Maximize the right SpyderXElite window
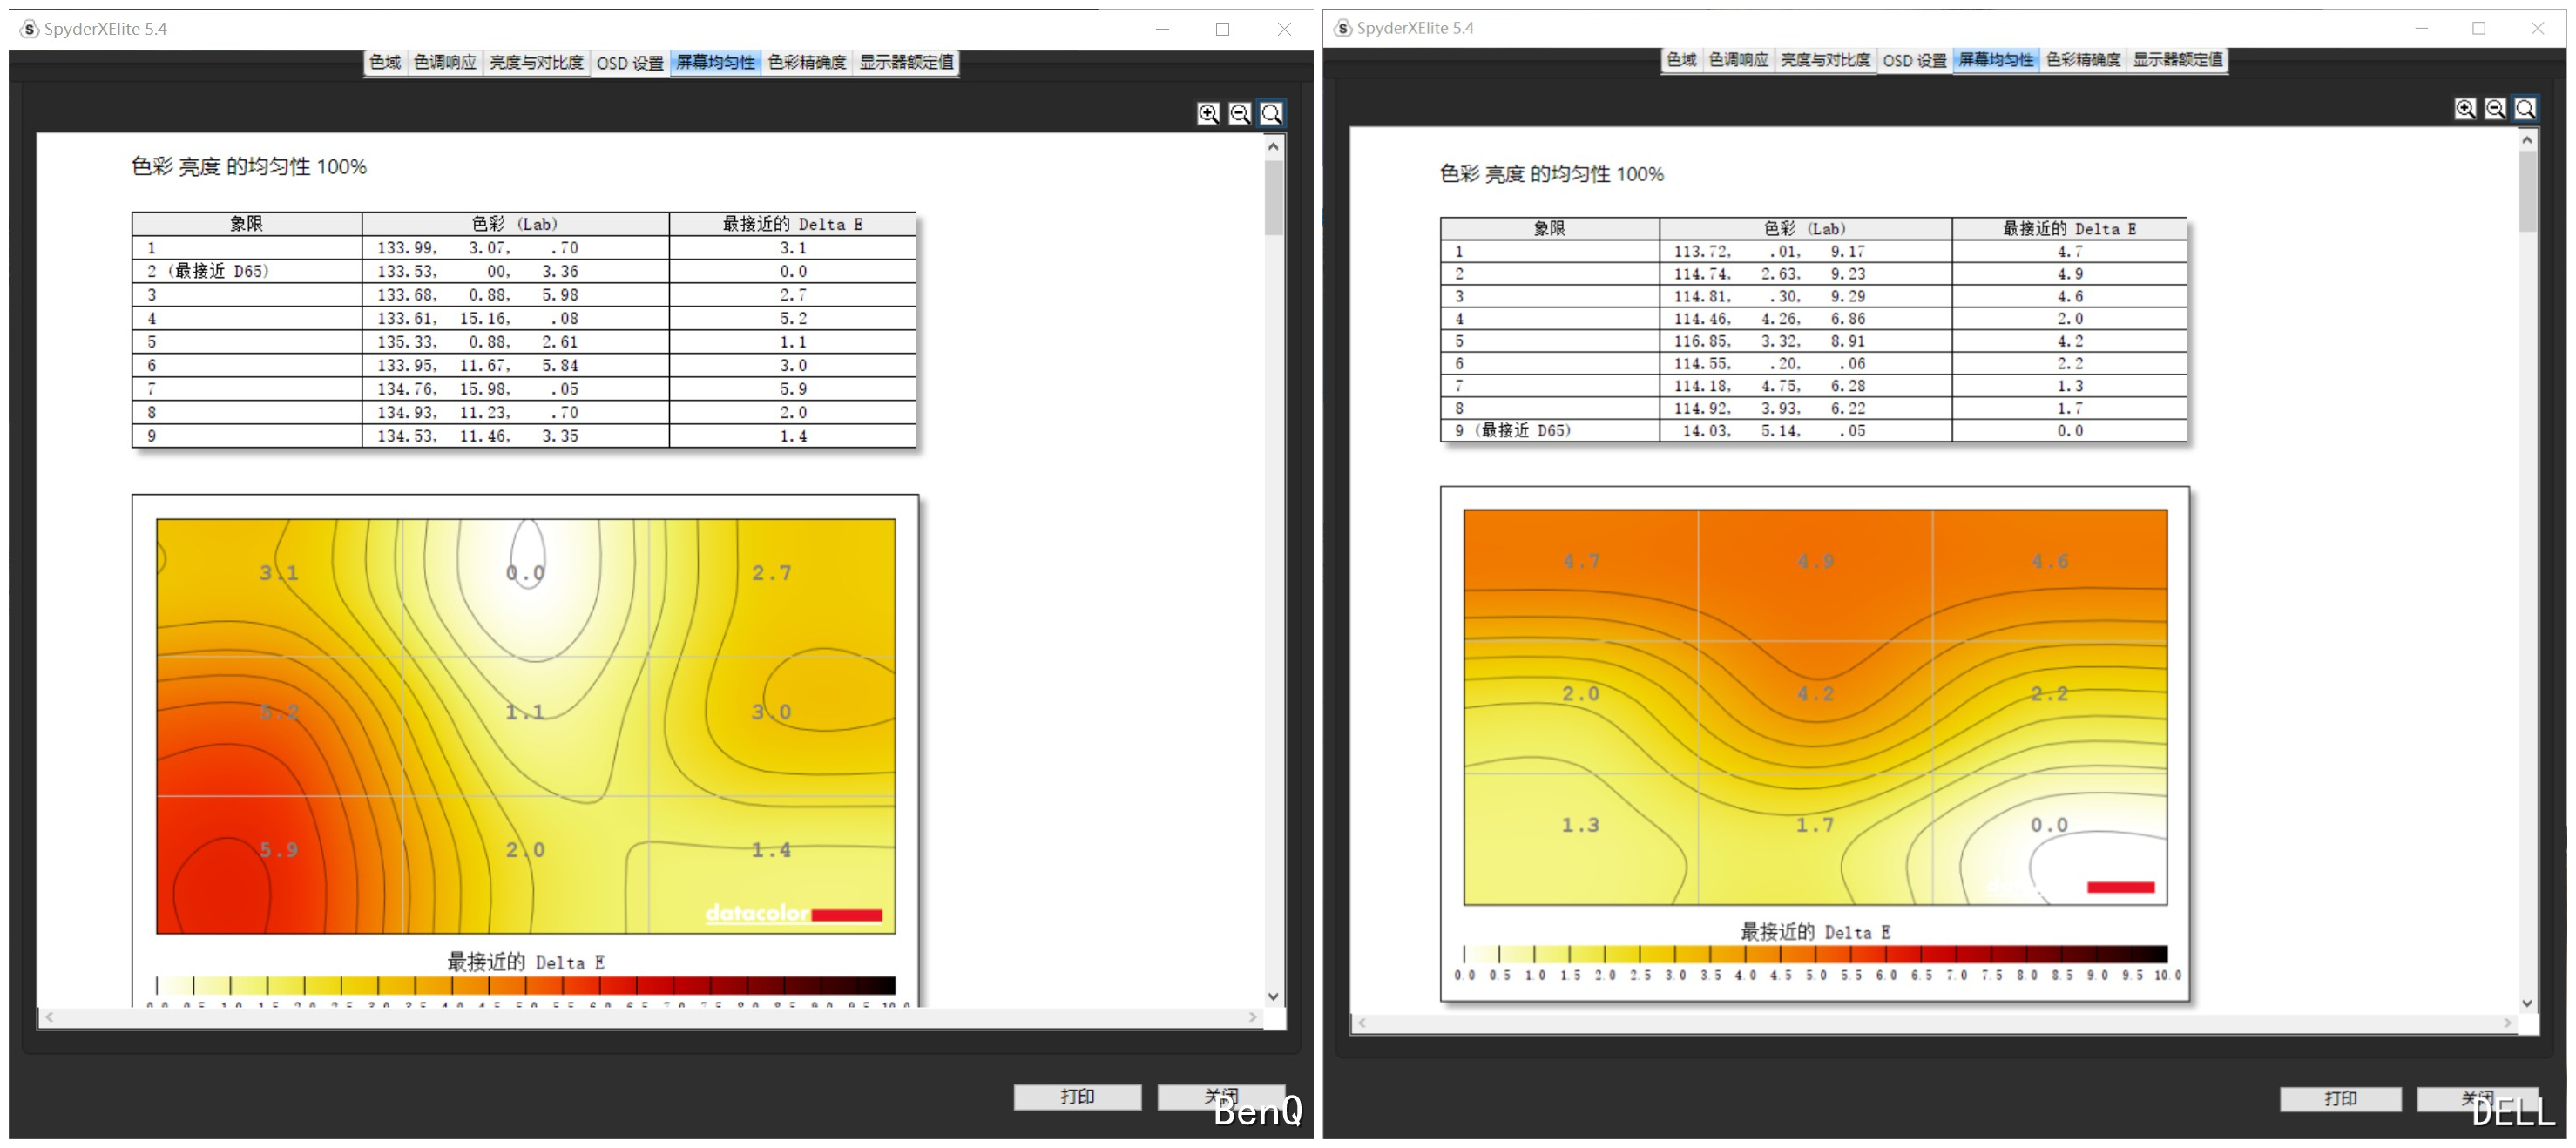Viewport: 2576px width, 1148px height. pos(2478,28)
